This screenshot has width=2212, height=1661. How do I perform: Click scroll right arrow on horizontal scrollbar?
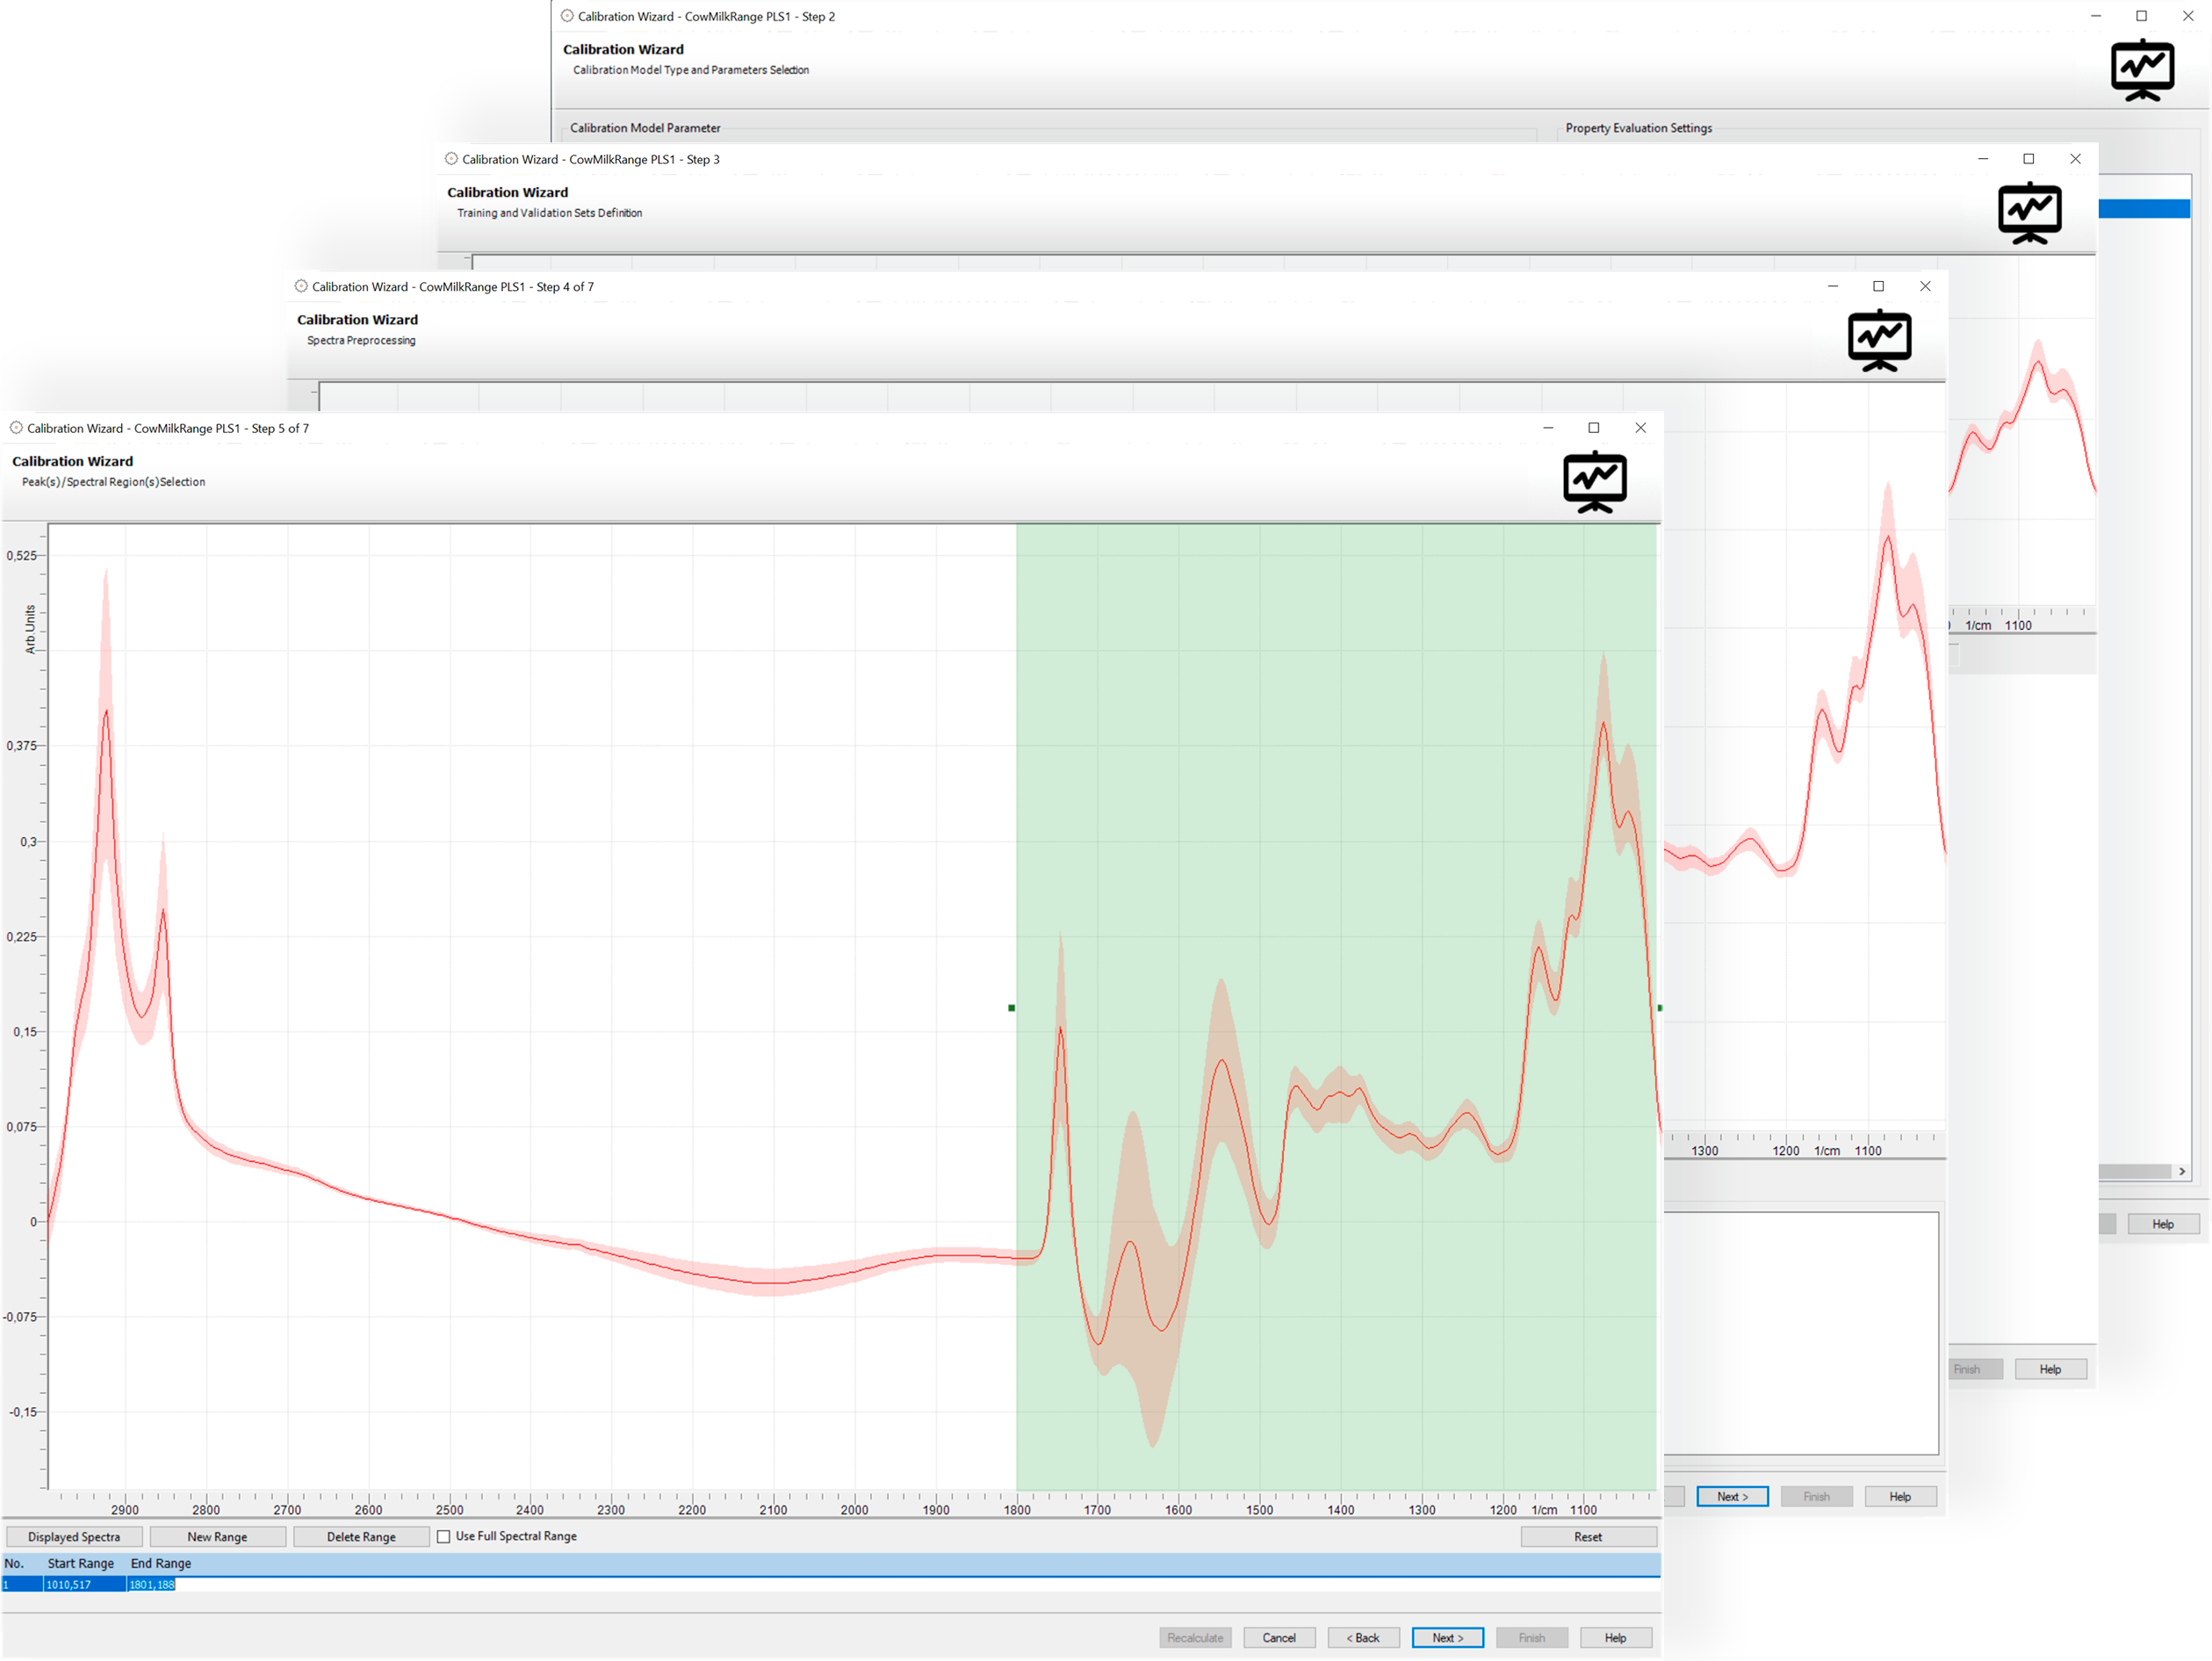(x=2181, y=1172)
